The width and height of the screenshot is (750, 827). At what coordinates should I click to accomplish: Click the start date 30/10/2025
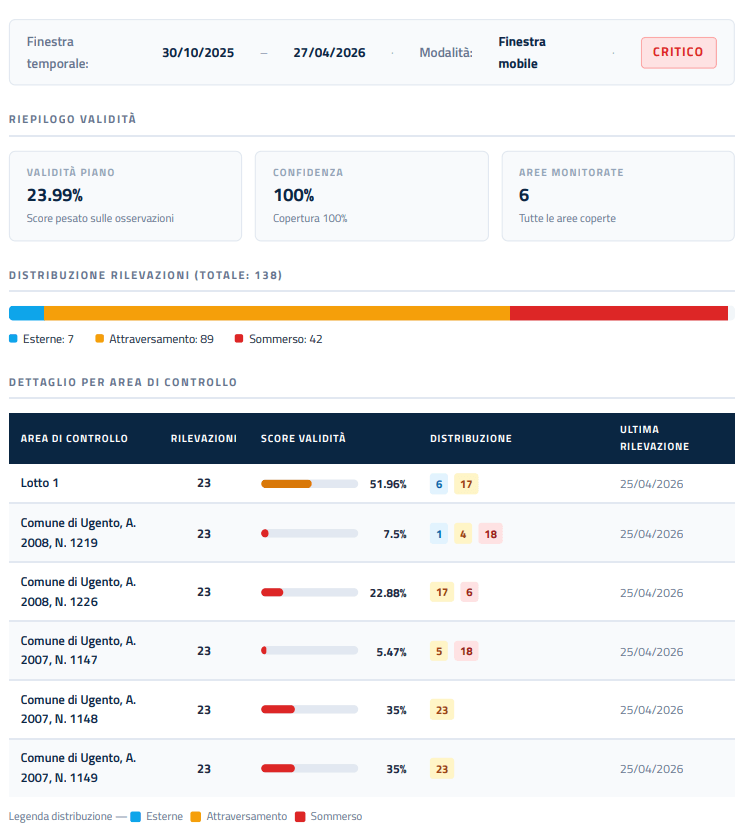pyautogui.click(x=198, y=52)
